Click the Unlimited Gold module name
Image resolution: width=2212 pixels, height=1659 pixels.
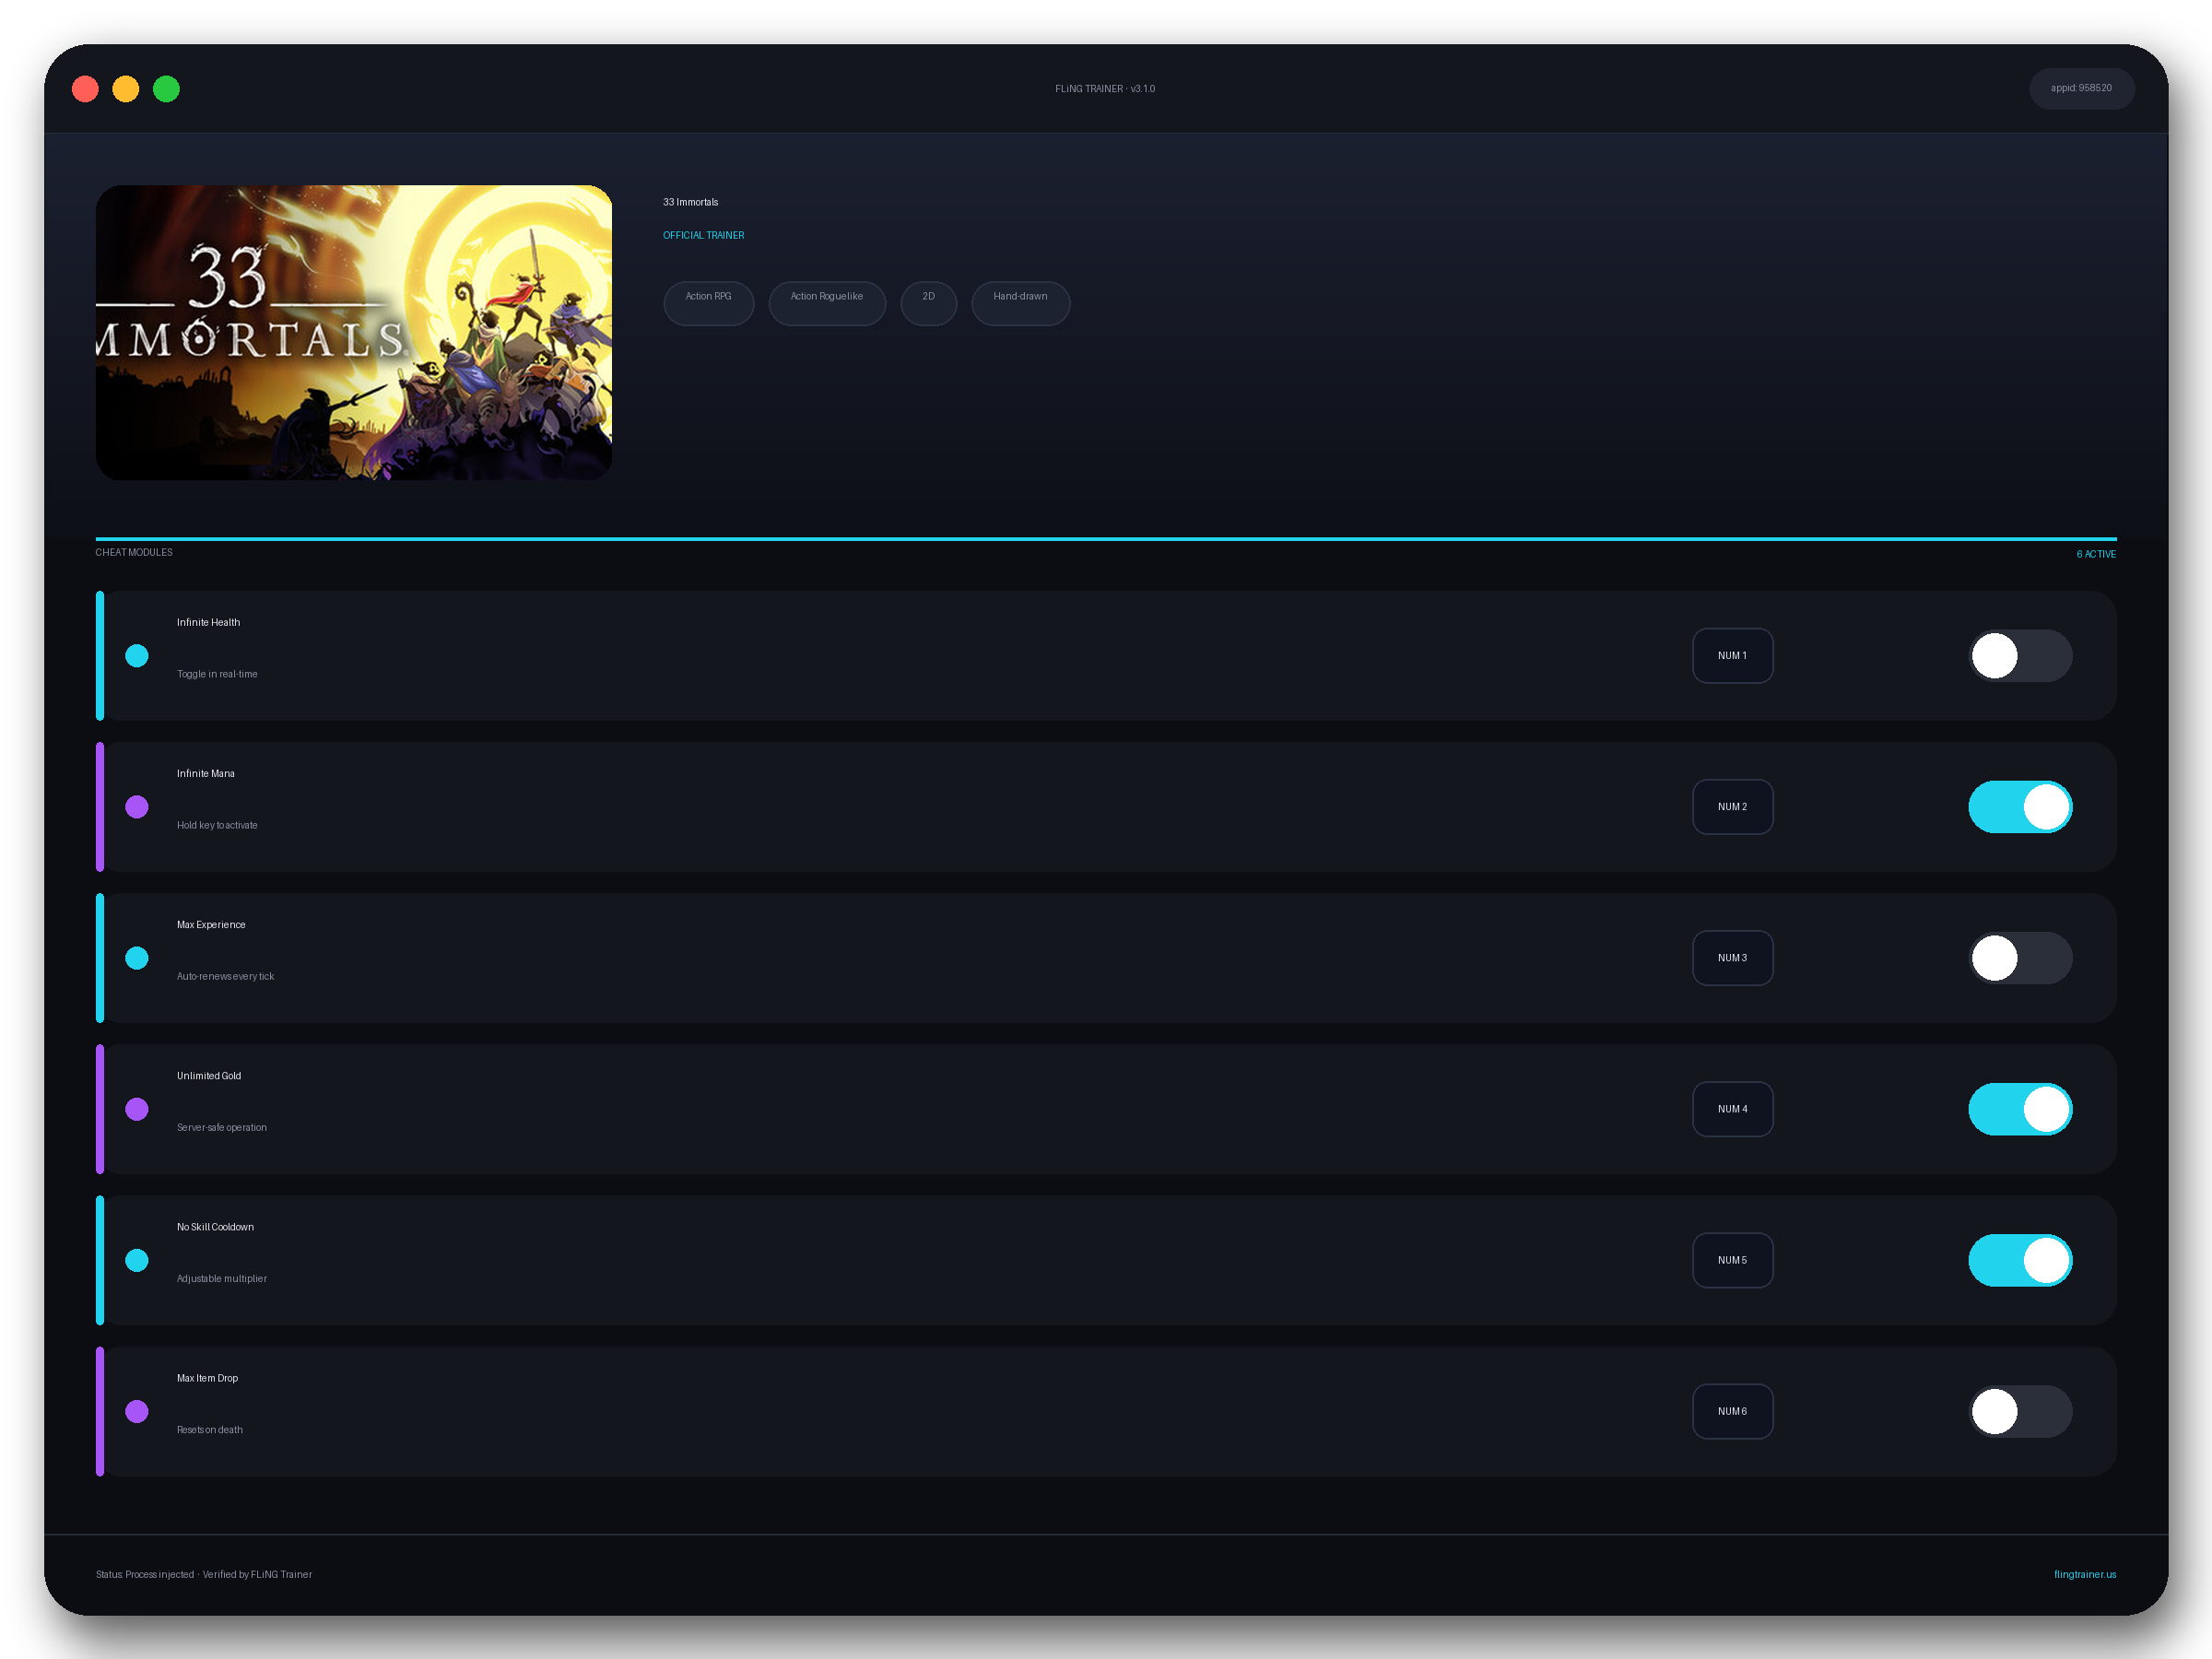209,1075
